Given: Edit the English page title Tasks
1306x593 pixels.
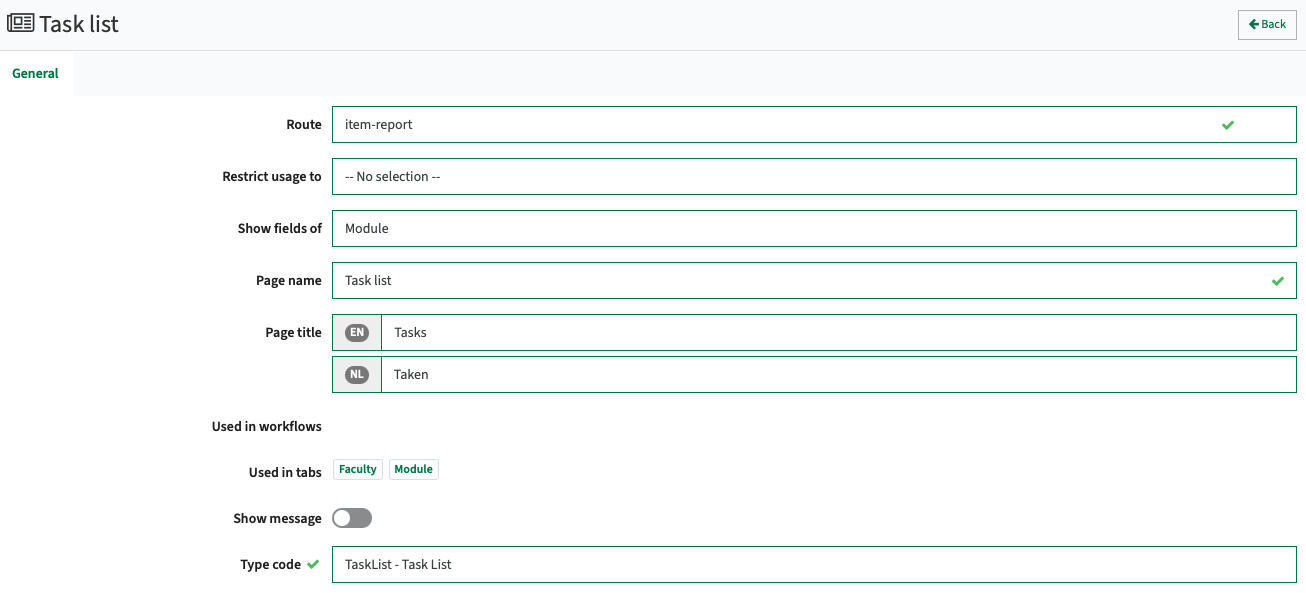Looking at the screenshot, I should (x=839, y=333).
